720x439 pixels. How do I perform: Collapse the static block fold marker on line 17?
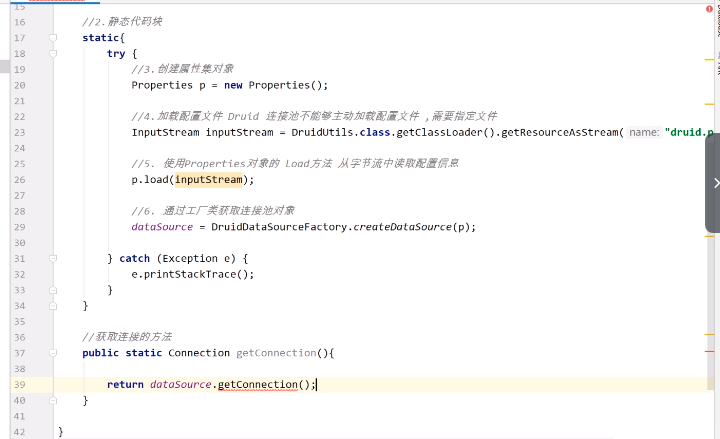click(x=53, y=38)
